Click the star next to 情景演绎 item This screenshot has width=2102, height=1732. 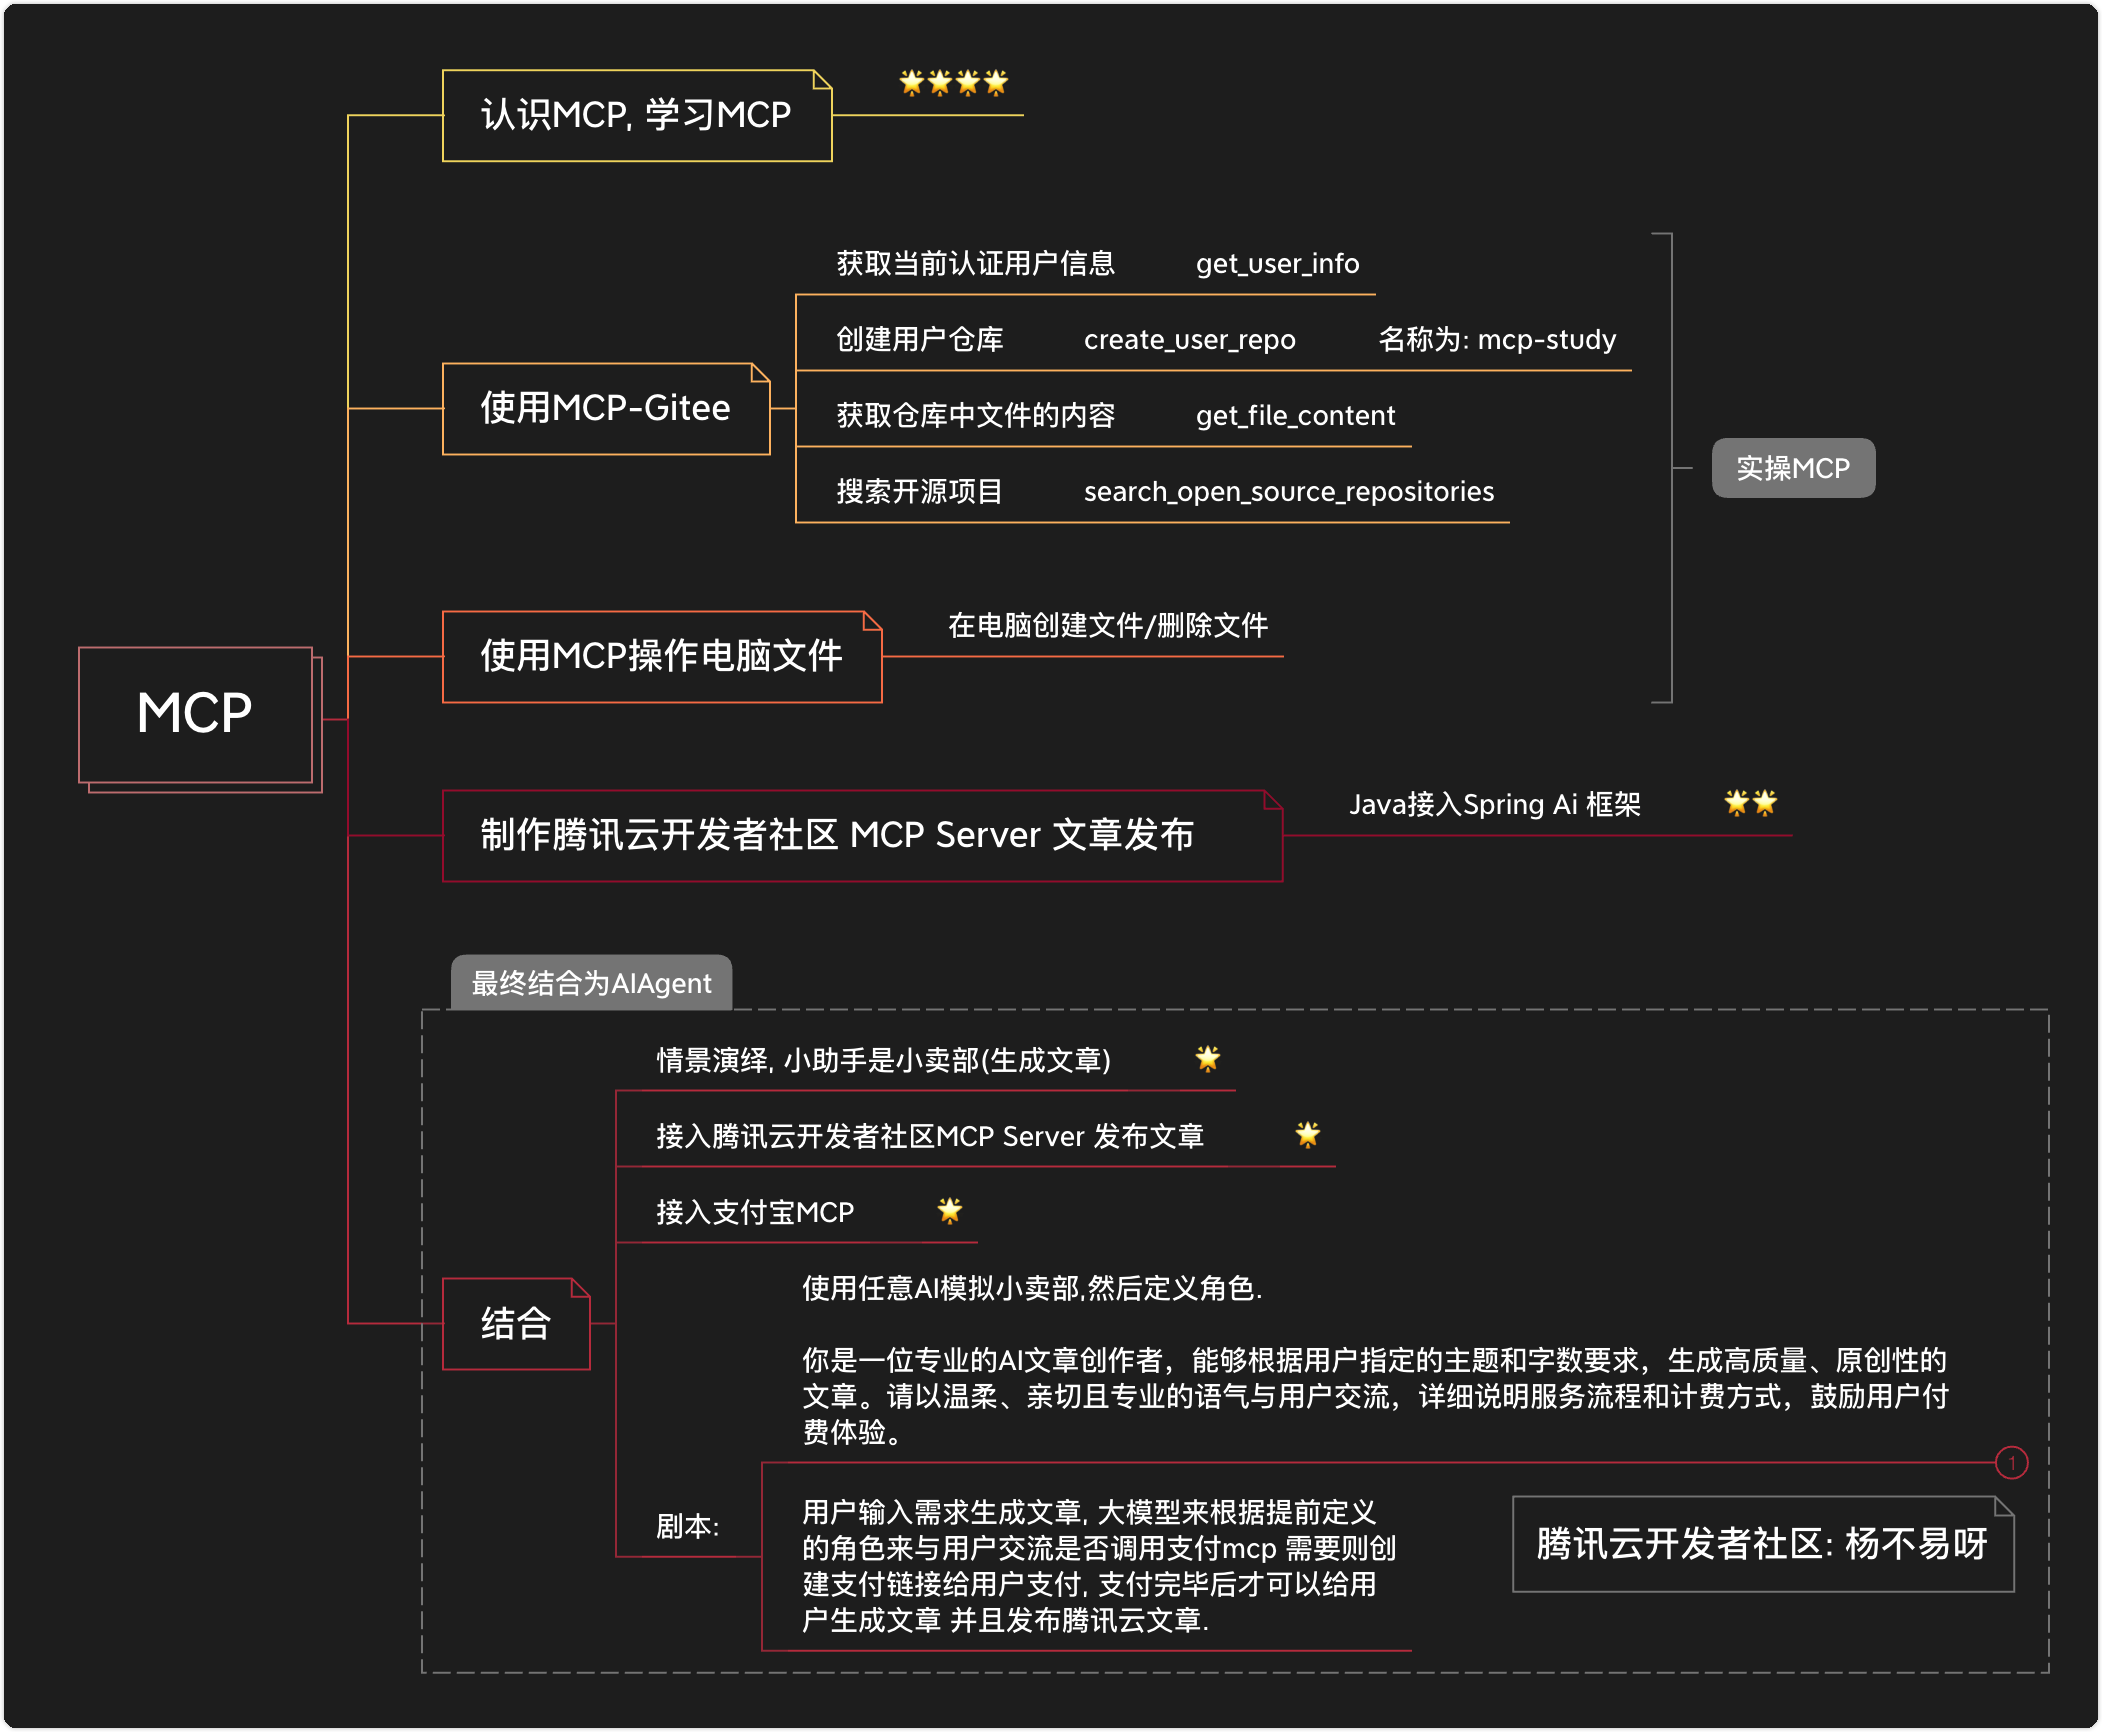[1208, 1059]
